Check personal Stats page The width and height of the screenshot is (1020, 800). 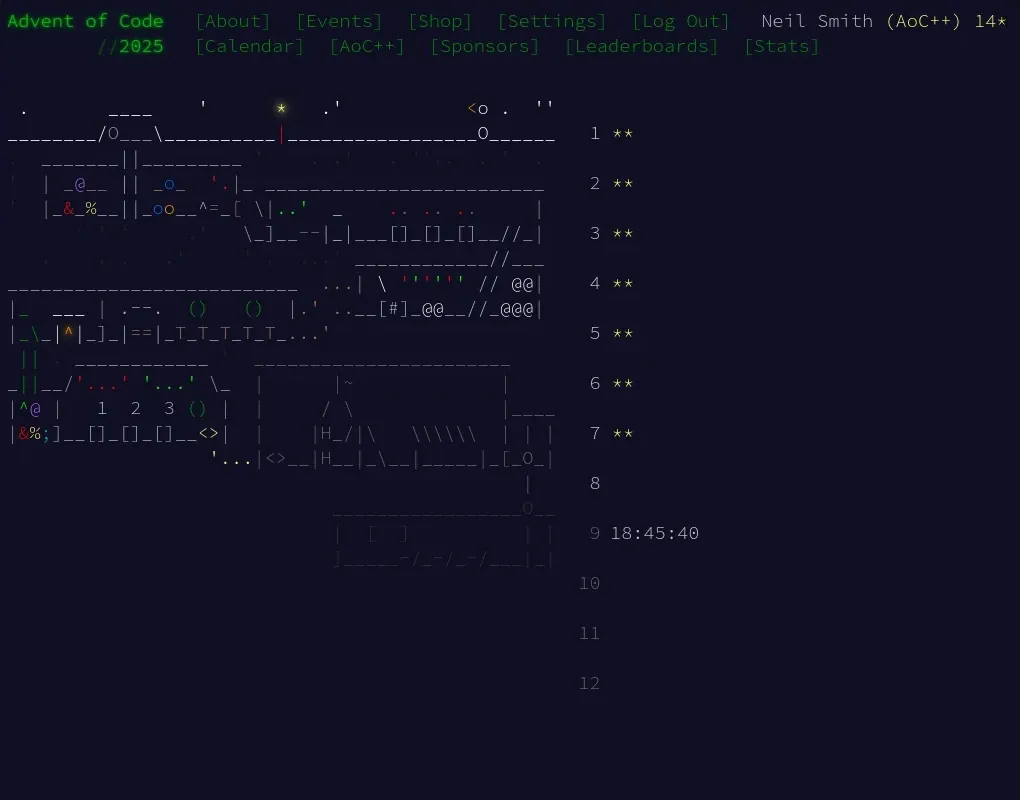pyautogui.click(x=782, y=46)
